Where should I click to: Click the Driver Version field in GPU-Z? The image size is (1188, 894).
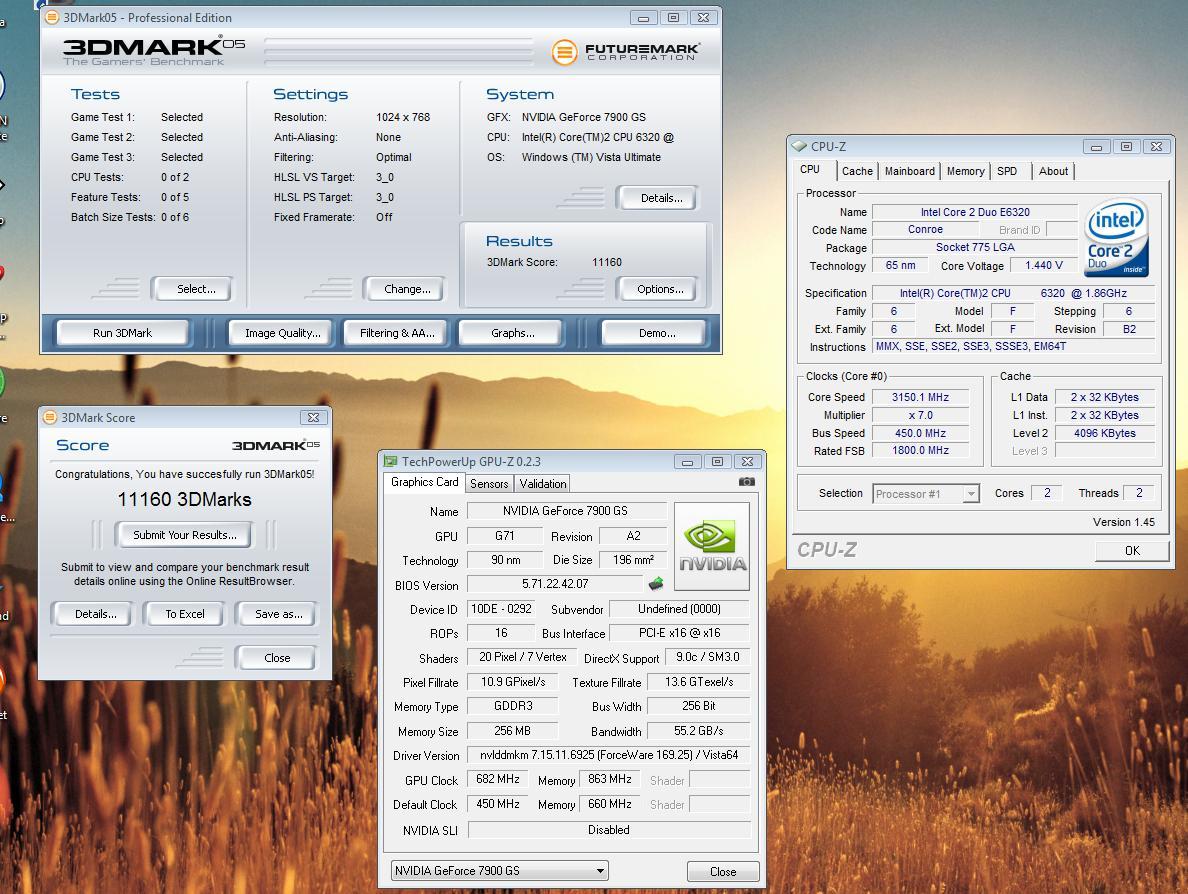click(x=608, y=755)
